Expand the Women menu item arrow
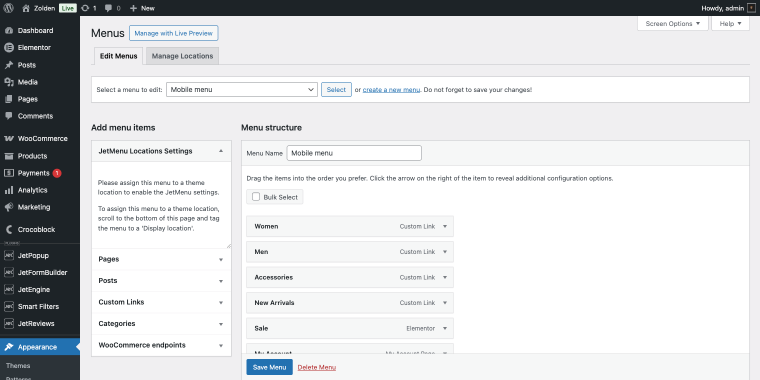 coord(445,226)
